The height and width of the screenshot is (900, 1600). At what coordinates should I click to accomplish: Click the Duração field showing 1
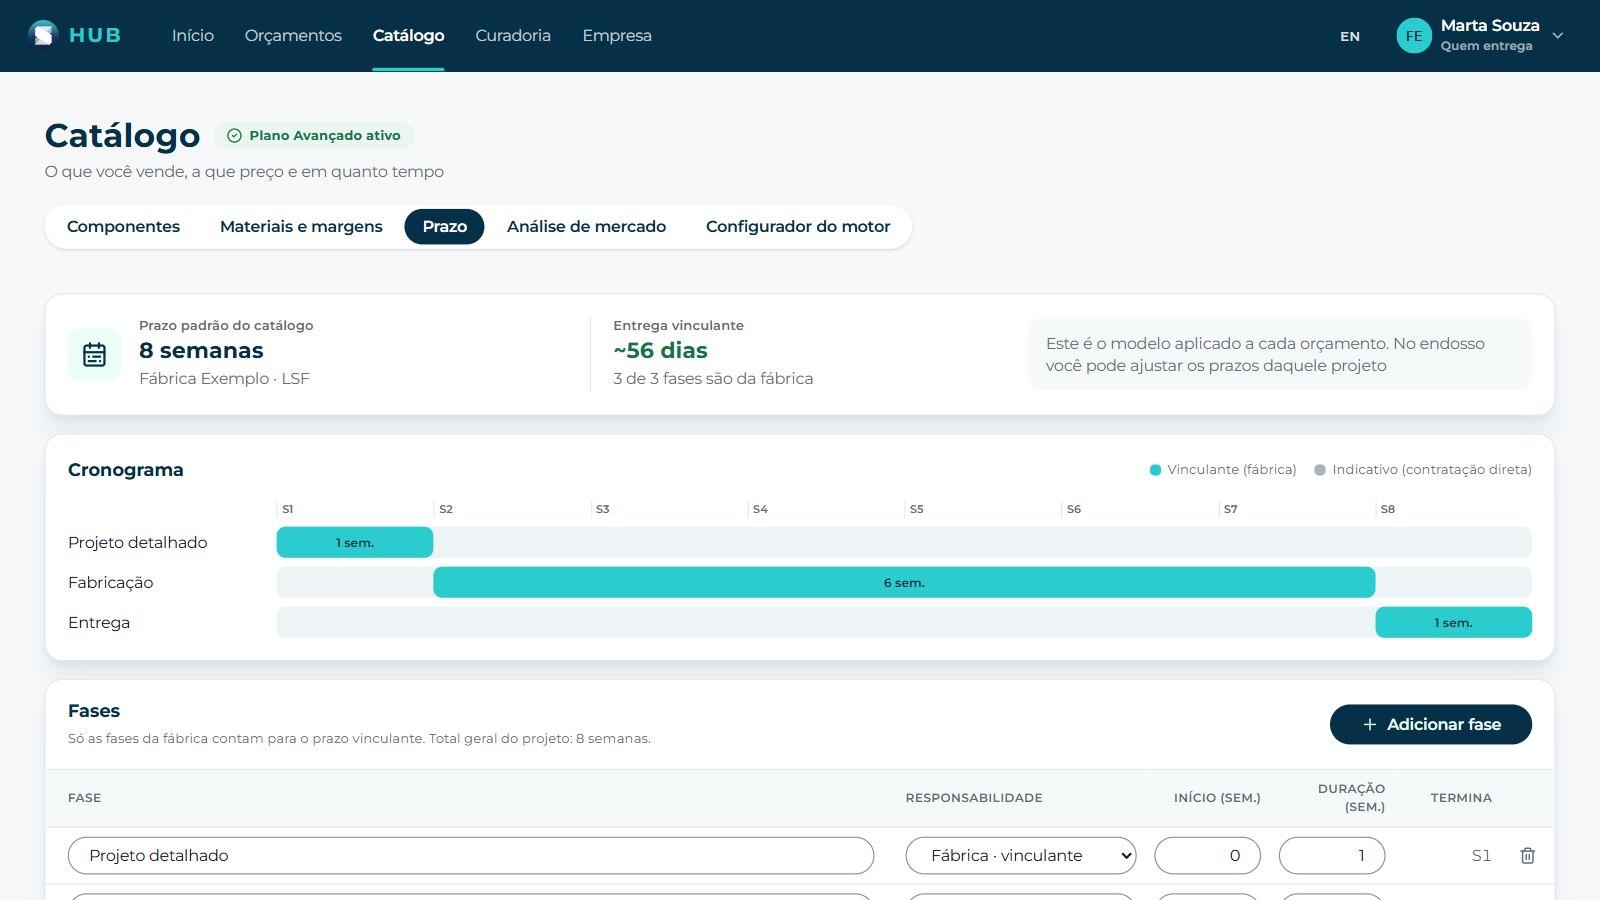(1332, 856)
